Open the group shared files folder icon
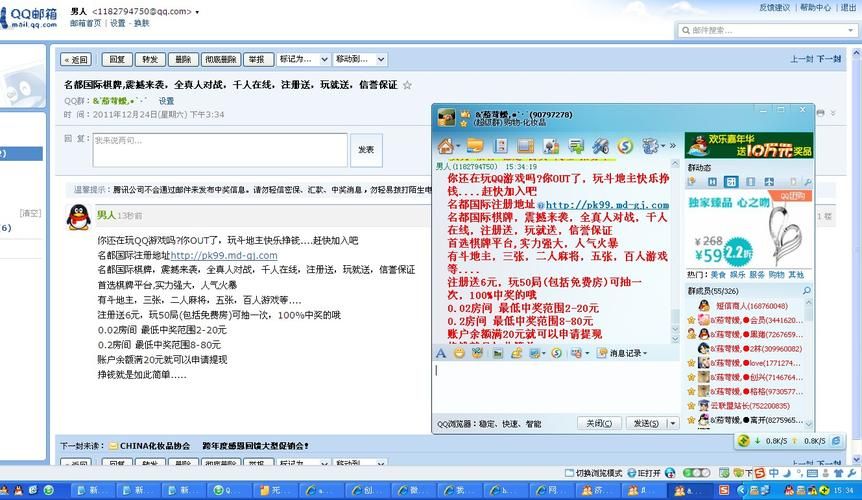 [475, 146]
